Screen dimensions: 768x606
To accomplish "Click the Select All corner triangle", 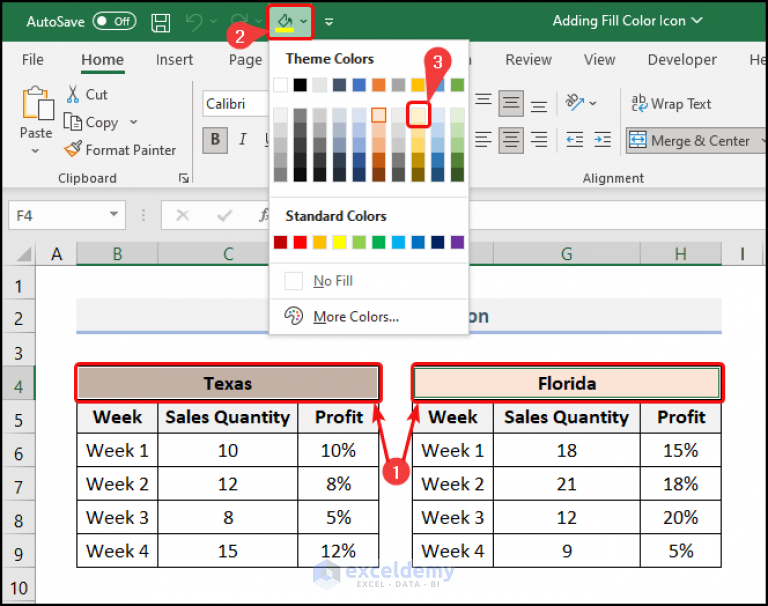I will [x=23, y=254].
